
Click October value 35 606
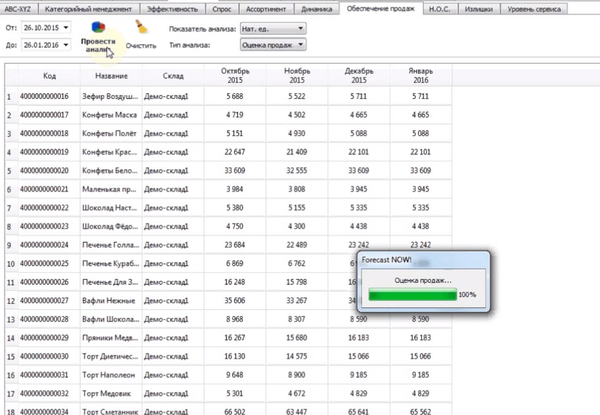coord(235,301)
